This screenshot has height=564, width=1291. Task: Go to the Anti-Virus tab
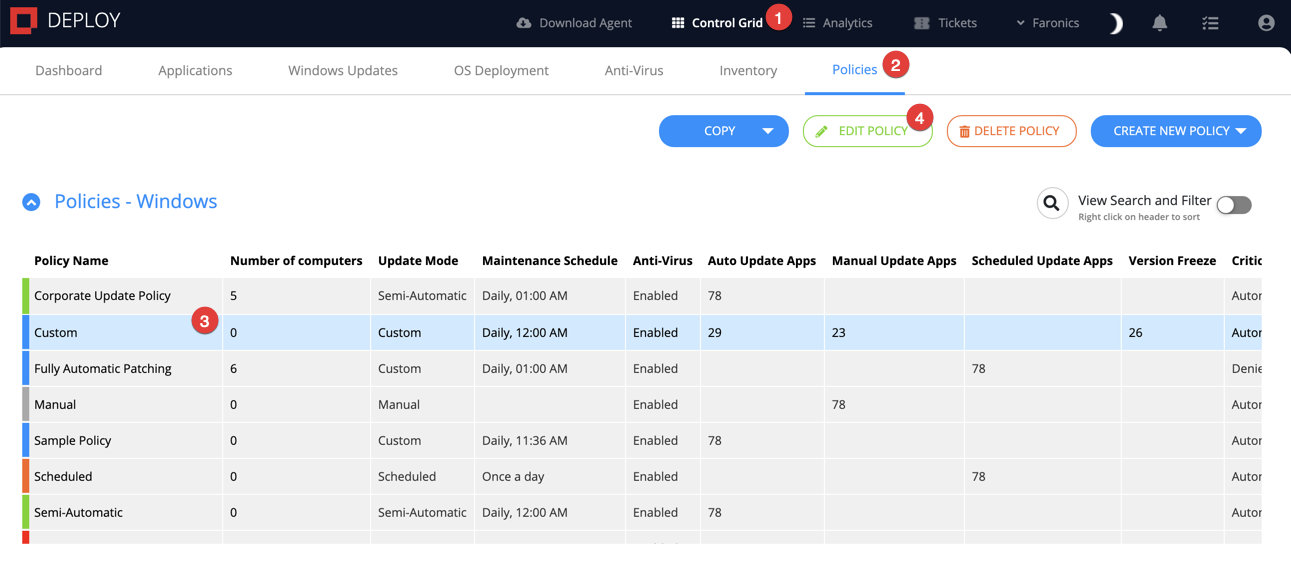click(634, 70)
